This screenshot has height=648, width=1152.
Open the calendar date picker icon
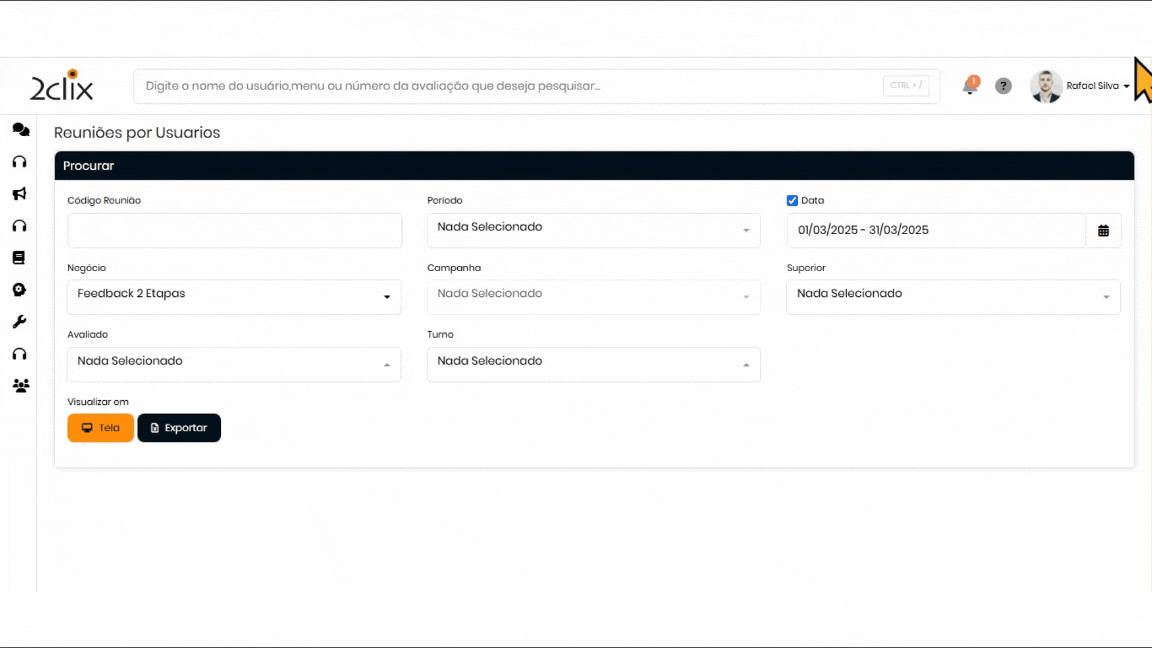coord(1103,230)
